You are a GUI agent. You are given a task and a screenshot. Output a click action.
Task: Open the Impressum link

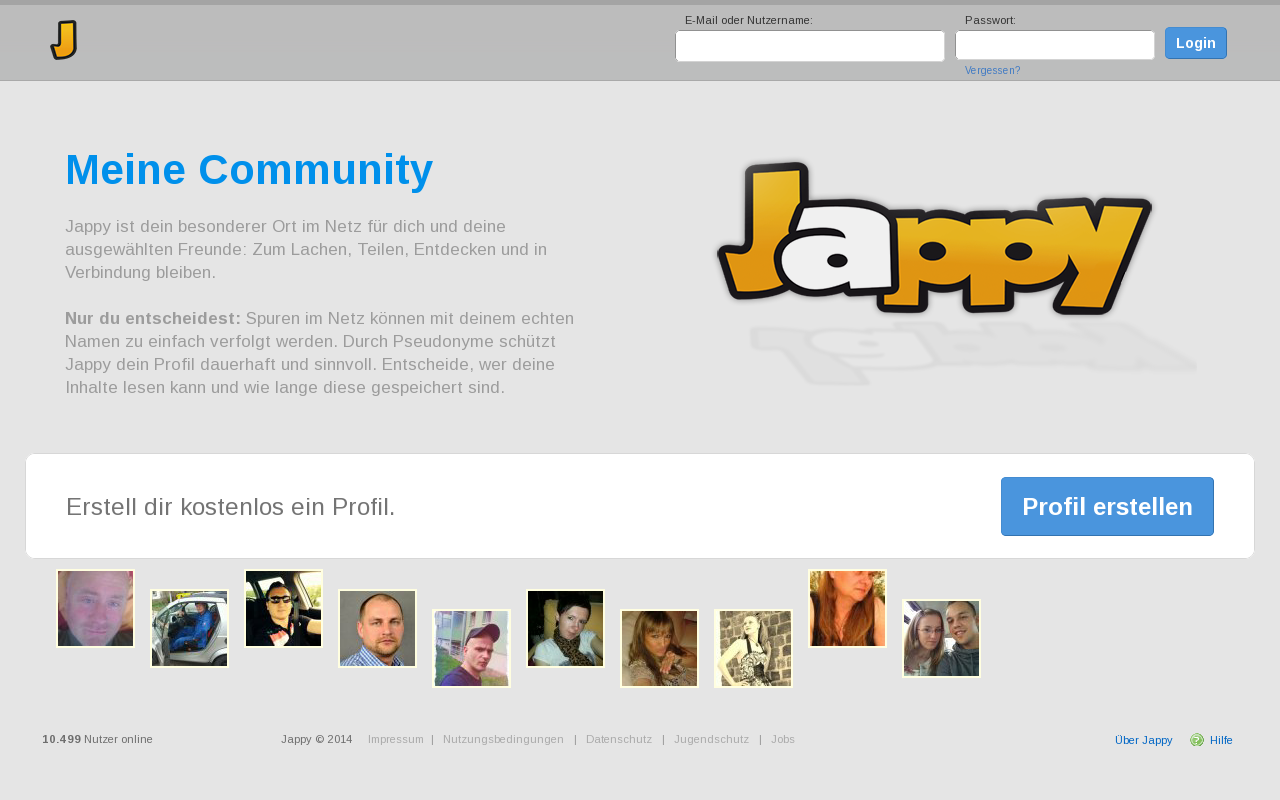click(x=396, y=739)
